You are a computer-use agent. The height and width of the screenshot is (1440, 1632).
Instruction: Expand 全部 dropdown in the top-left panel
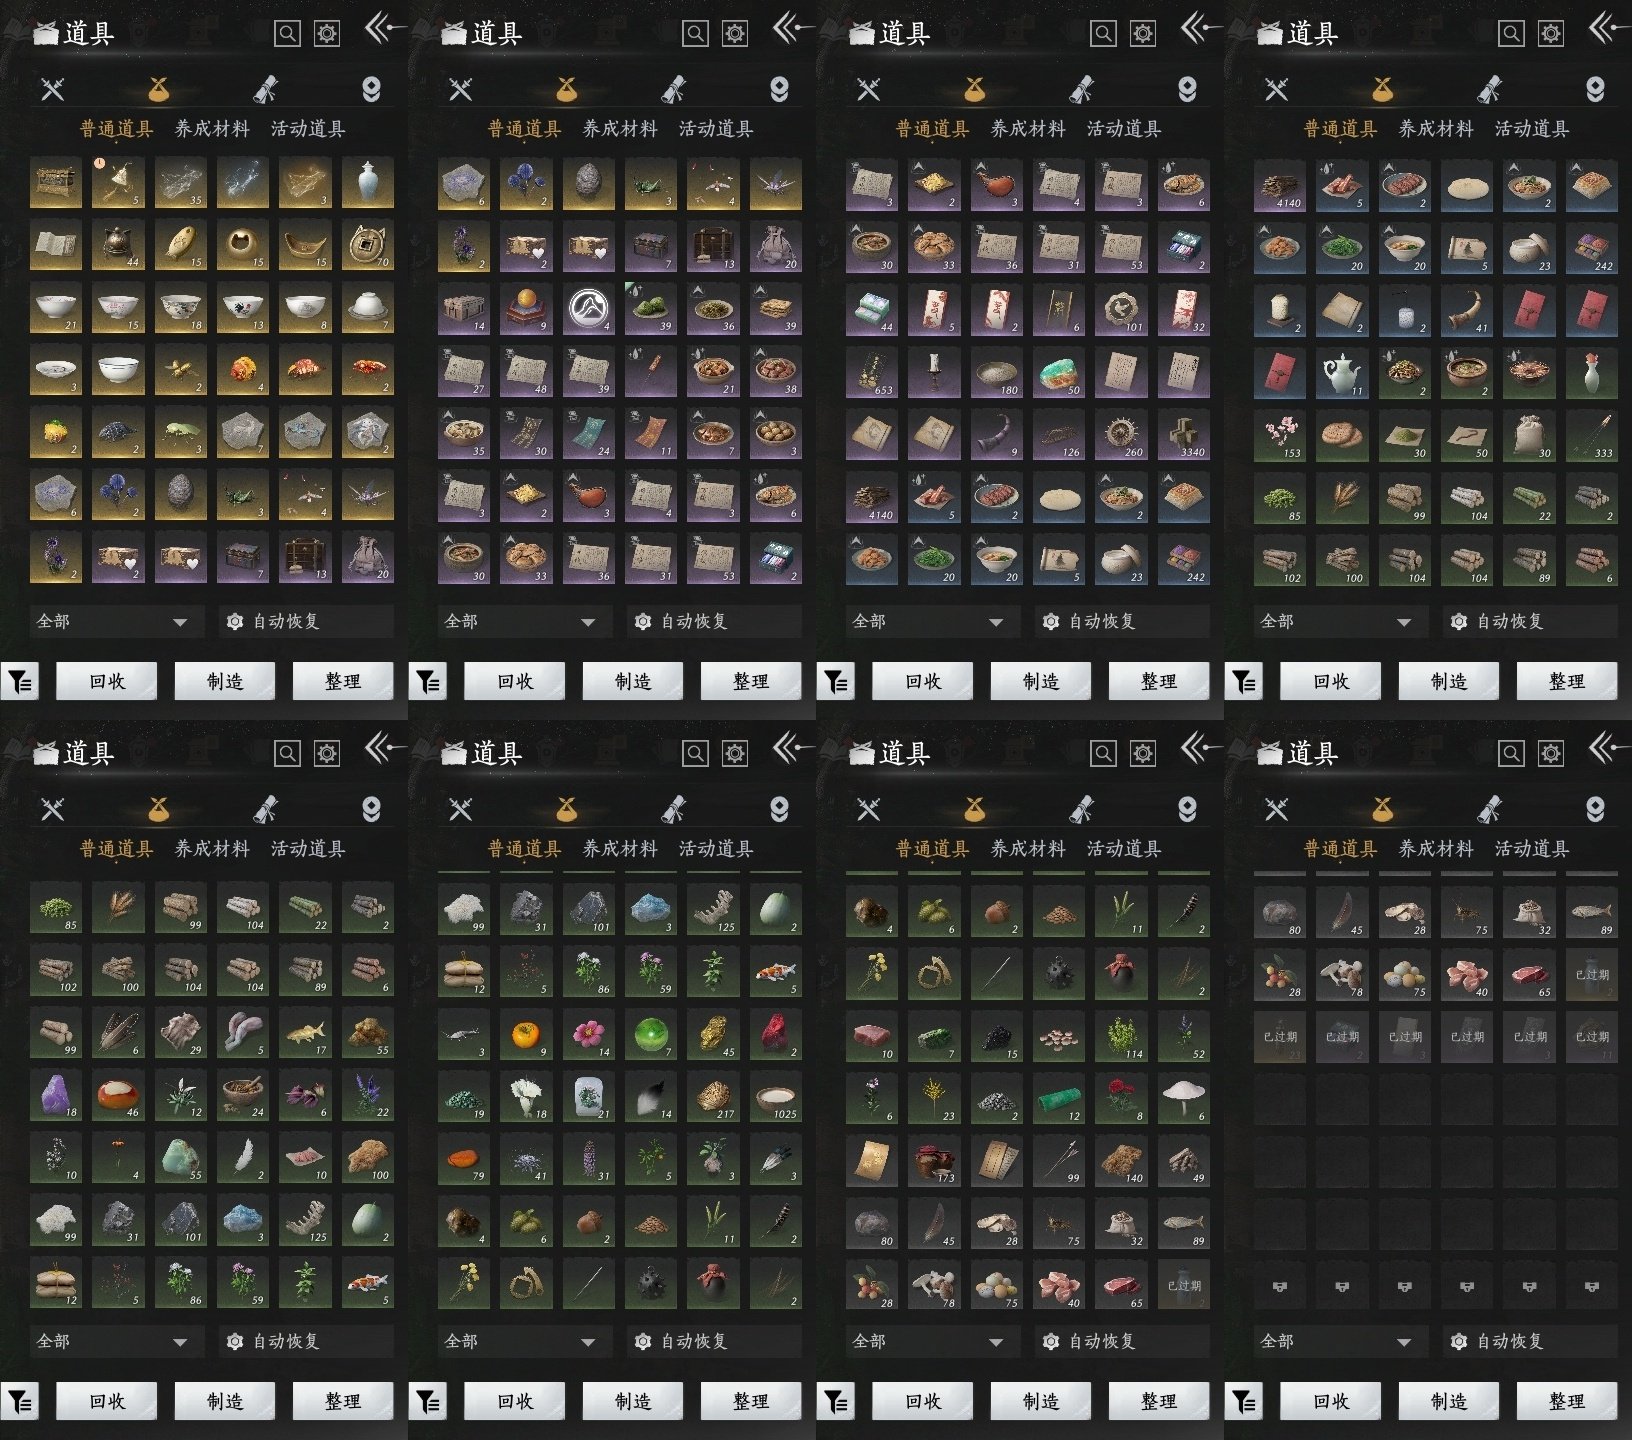pyautogui.click(x=112, y=622)
